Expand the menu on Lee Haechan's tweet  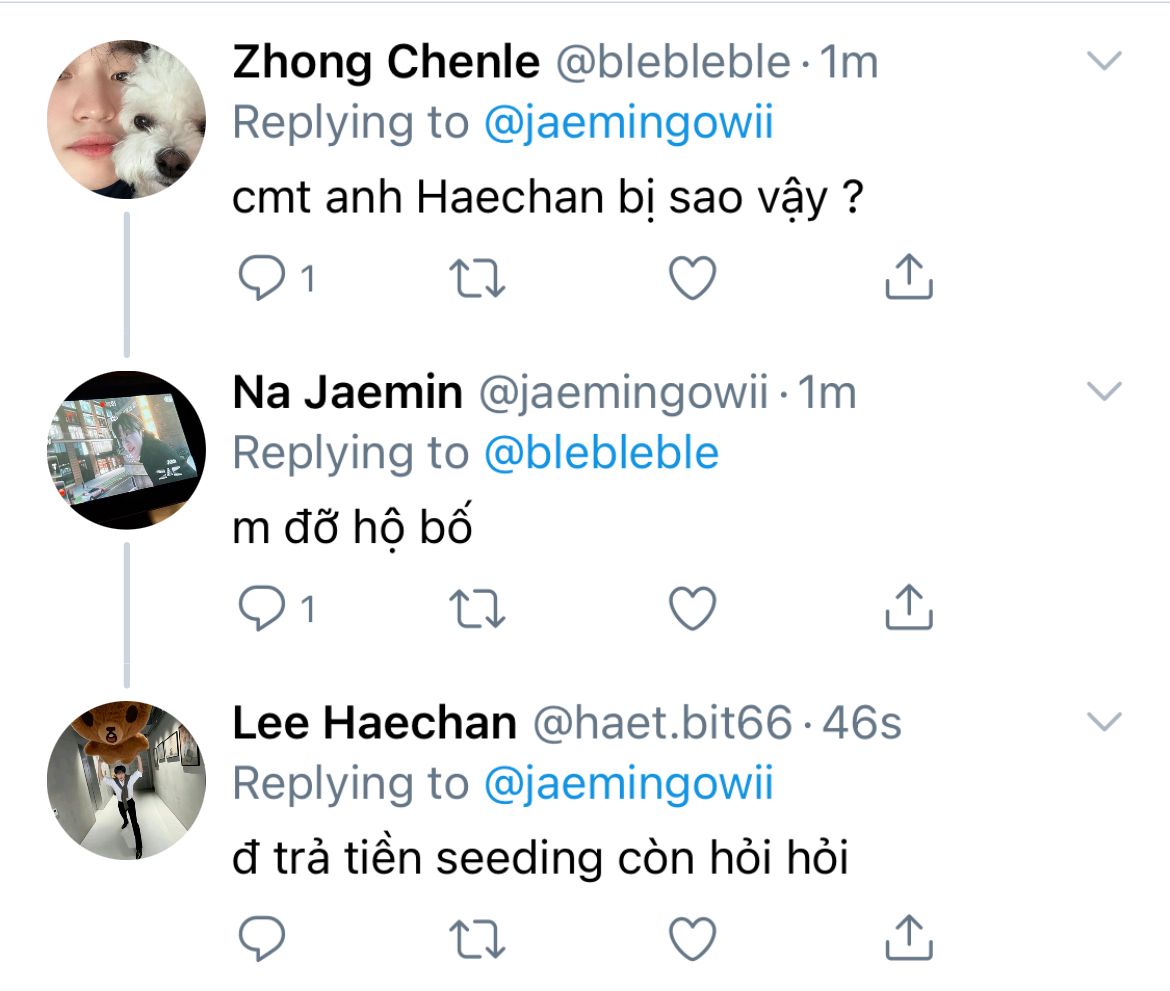[1104, 721]
